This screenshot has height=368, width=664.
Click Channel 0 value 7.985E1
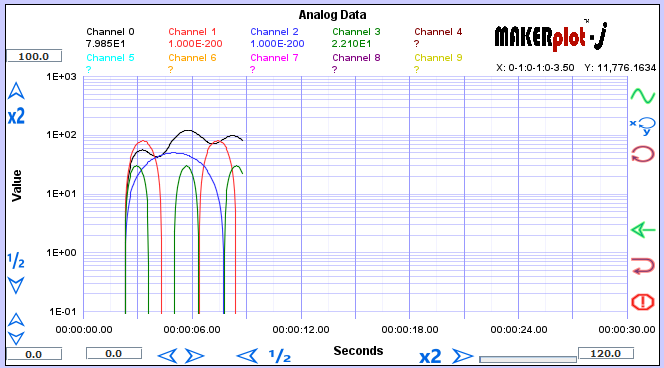pyautogui.click(x=105, y=44)
